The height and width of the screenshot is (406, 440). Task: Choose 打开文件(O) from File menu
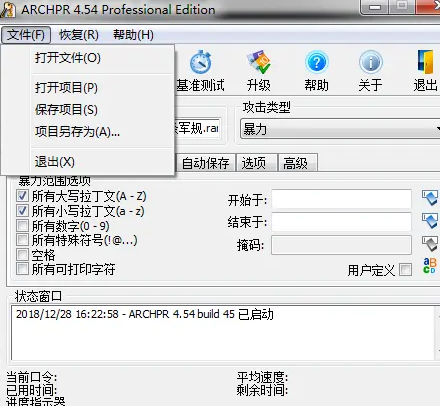point(102,58)
